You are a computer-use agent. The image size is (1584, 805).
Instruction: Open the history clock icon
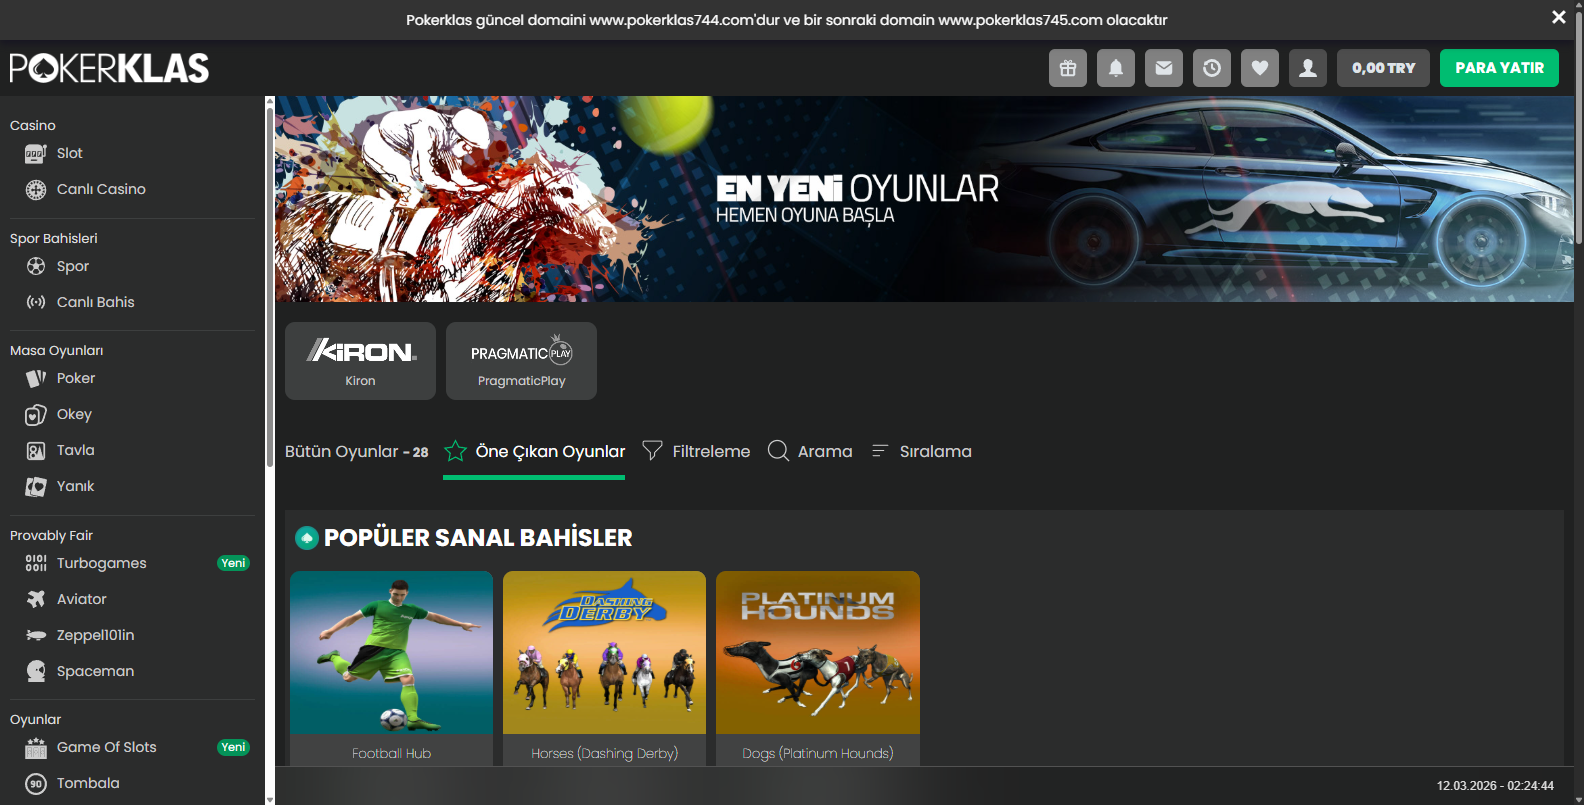tap(1212, 68)
